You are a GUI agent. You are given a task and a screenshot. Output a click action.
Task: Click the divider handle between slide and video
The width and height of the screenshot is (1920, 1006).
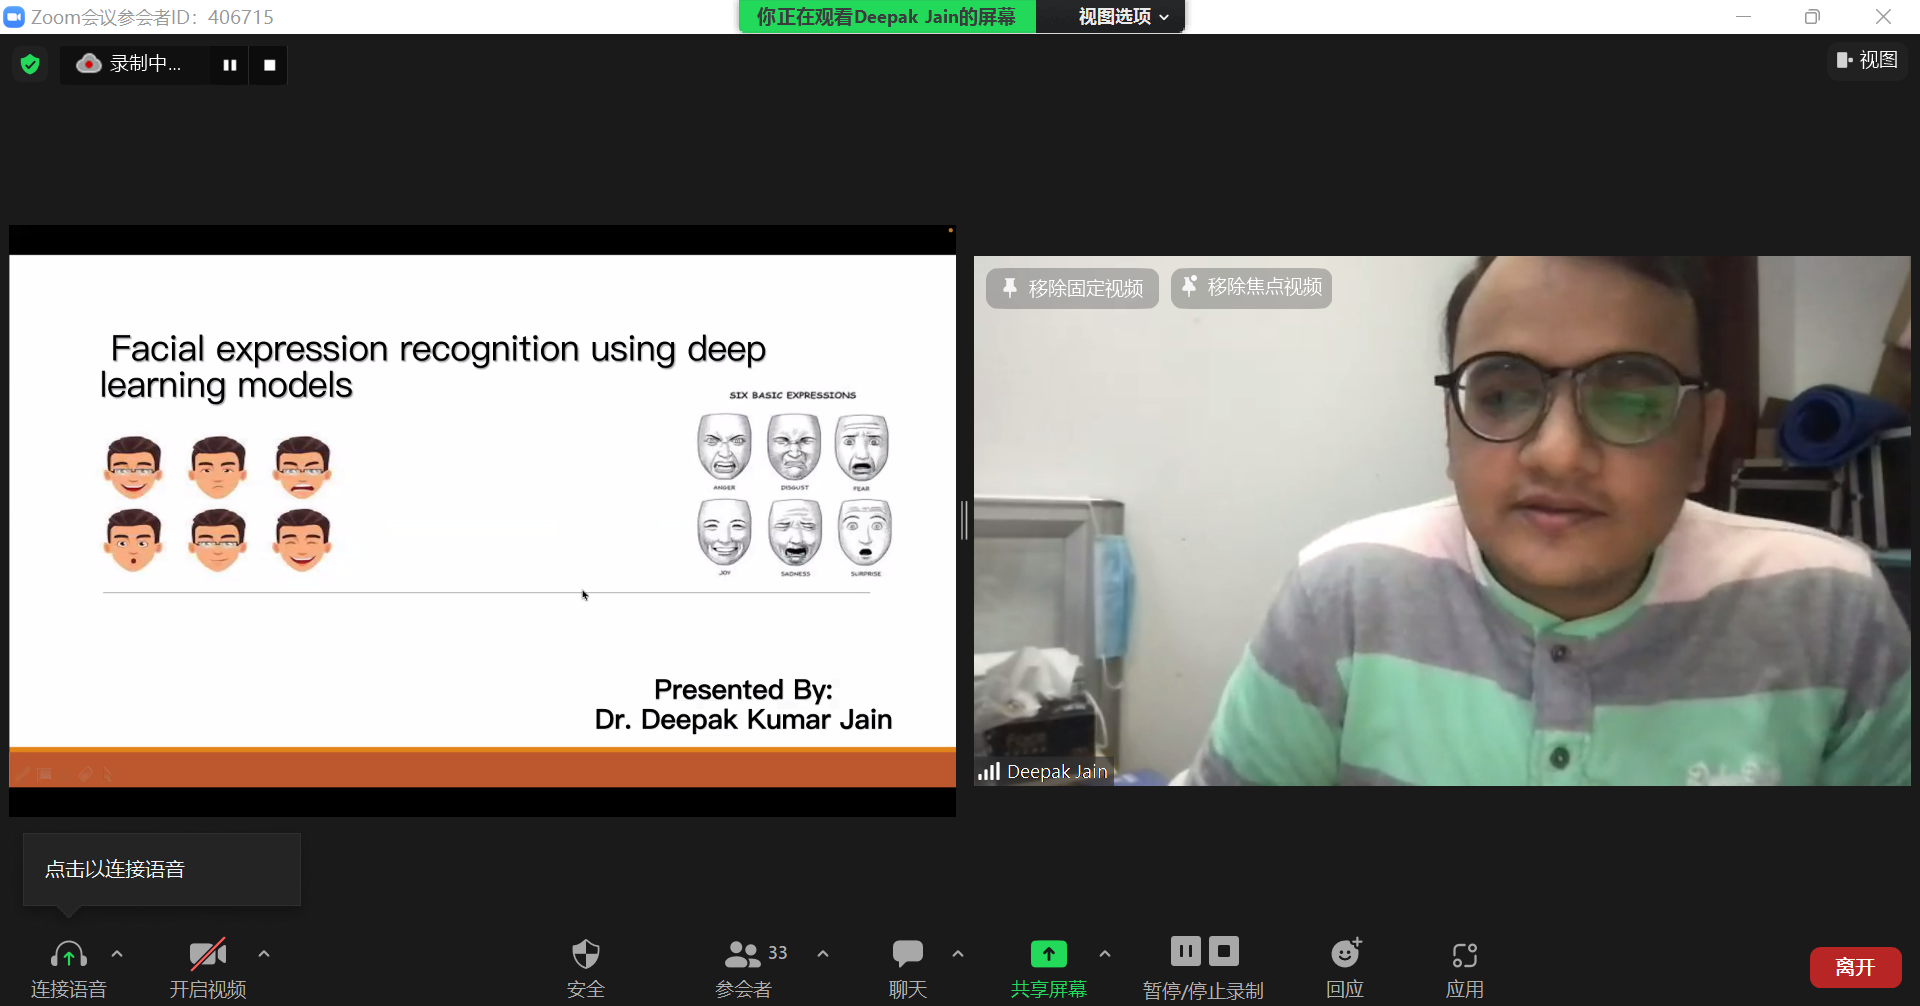[x=964, y=520]
